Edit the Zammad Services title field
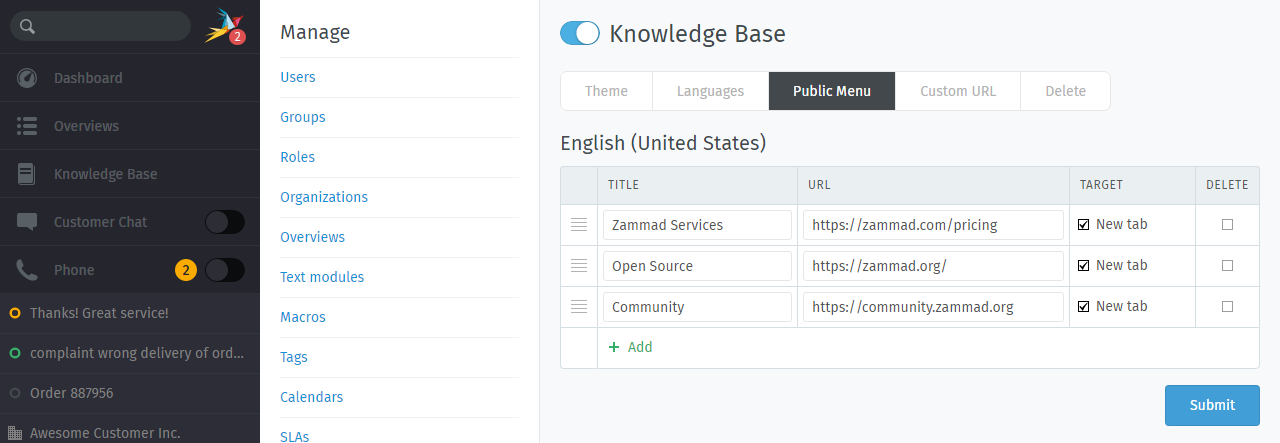 pos(697,225)
